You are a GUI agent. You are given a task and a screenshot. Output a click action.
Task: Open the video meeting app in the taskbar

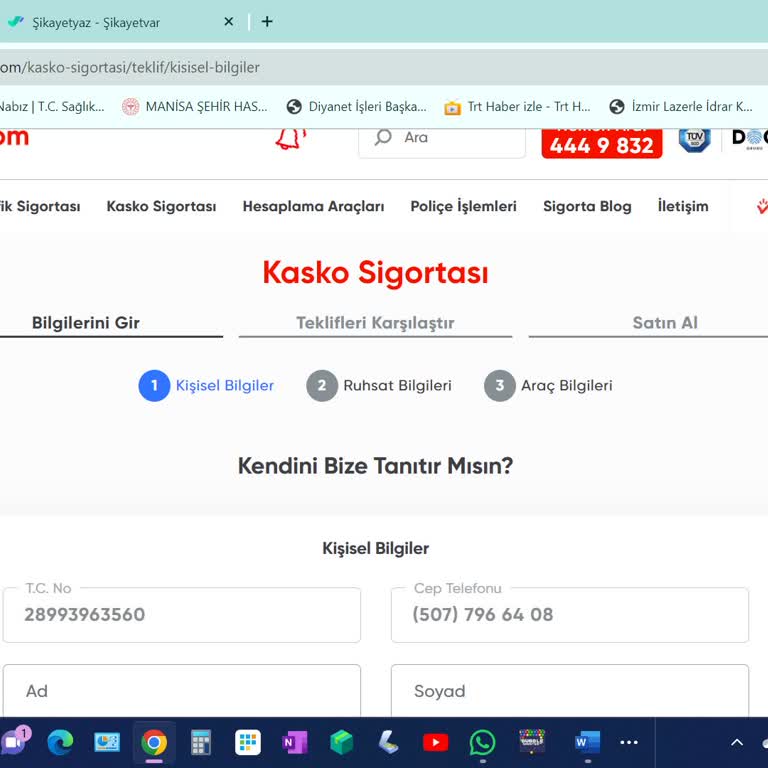(15, 742)
